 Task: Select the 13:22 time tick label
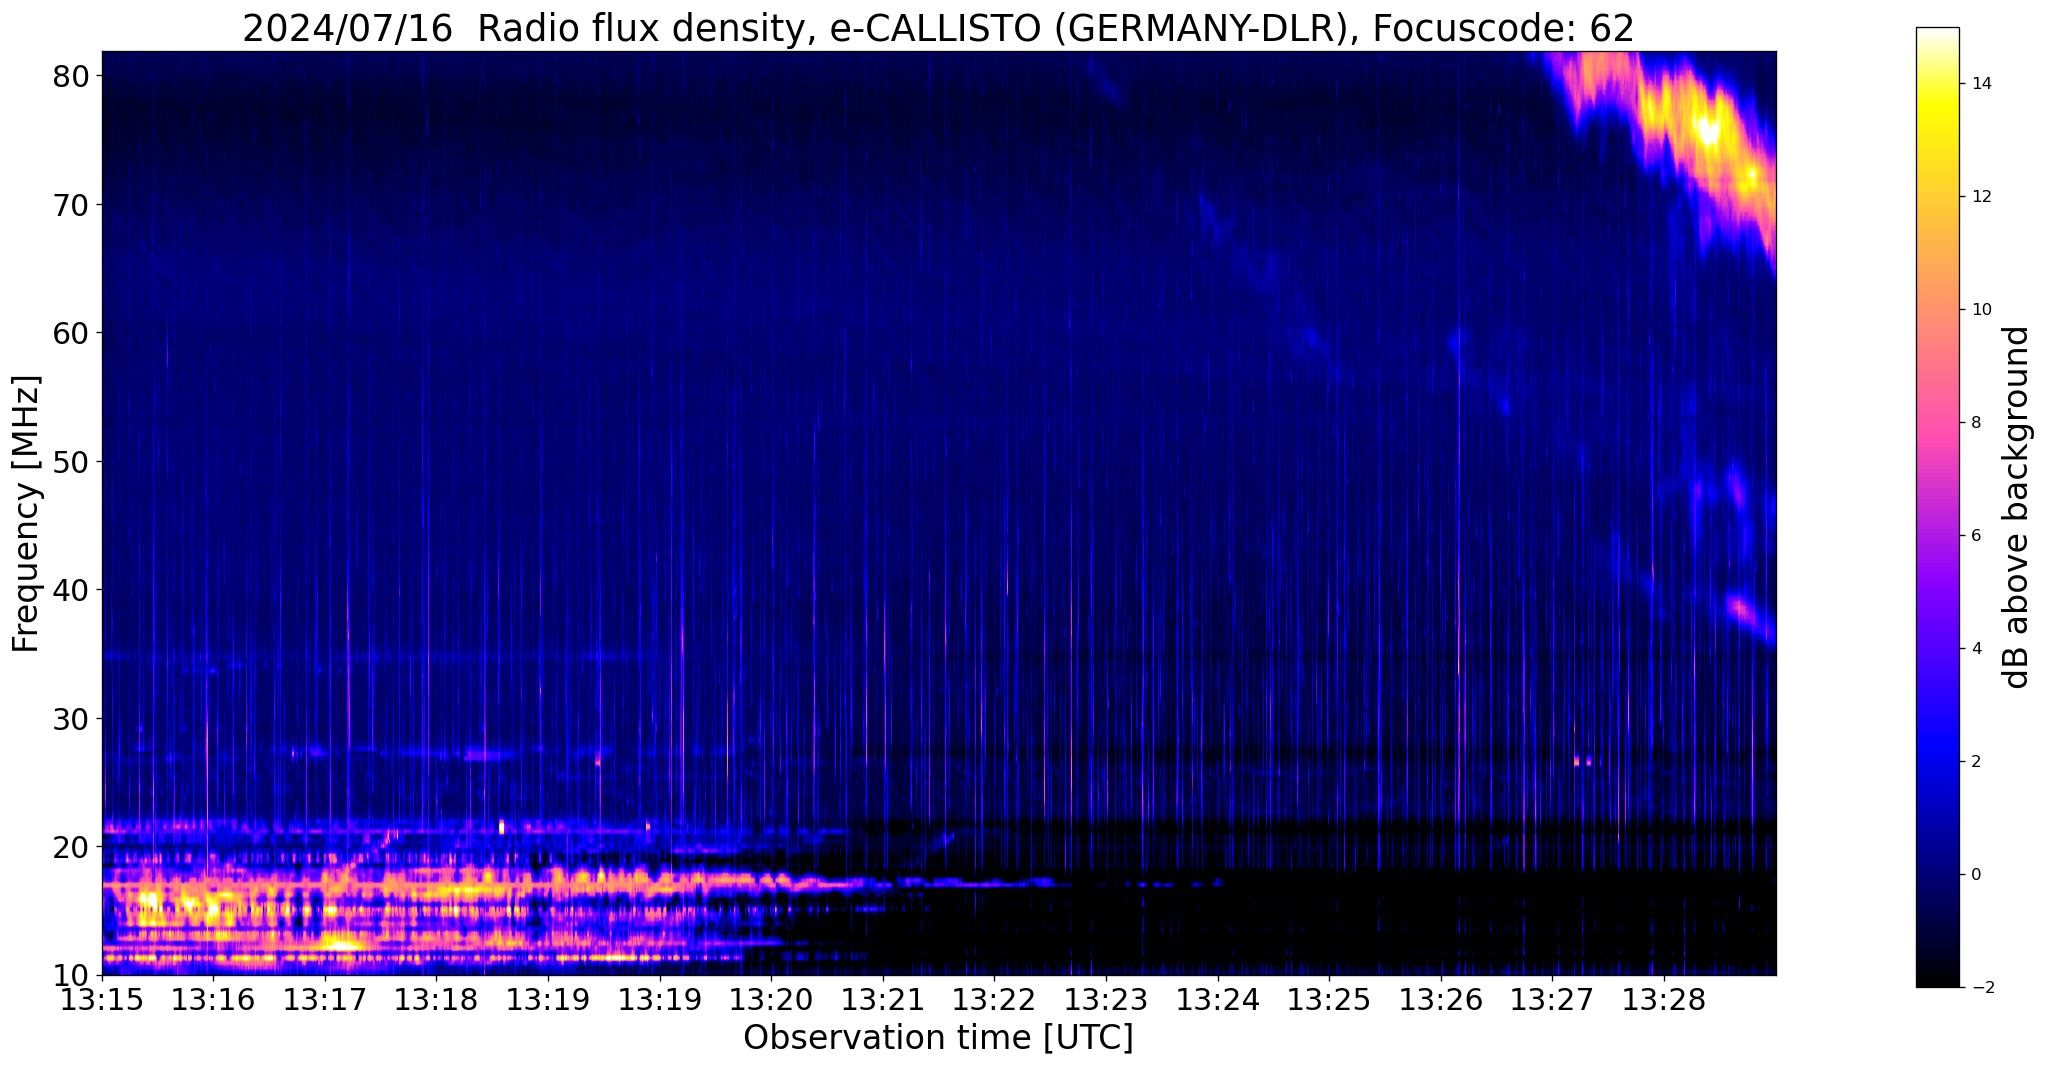coord(995,999)
